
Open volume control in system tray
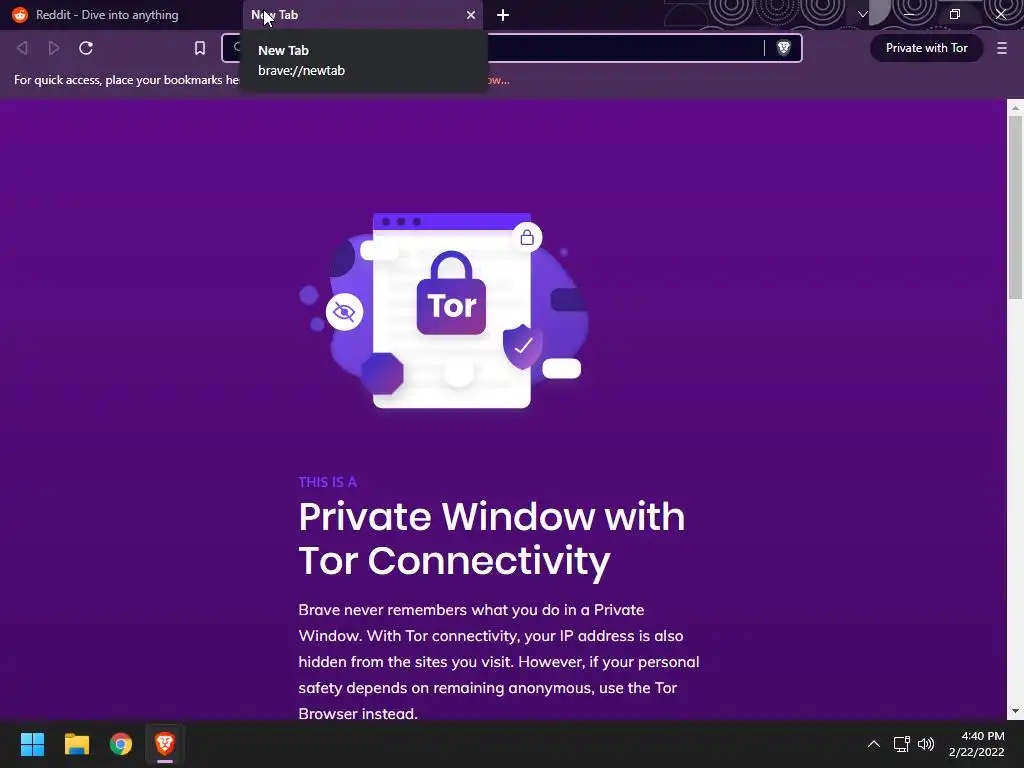[x=926, y=744]
